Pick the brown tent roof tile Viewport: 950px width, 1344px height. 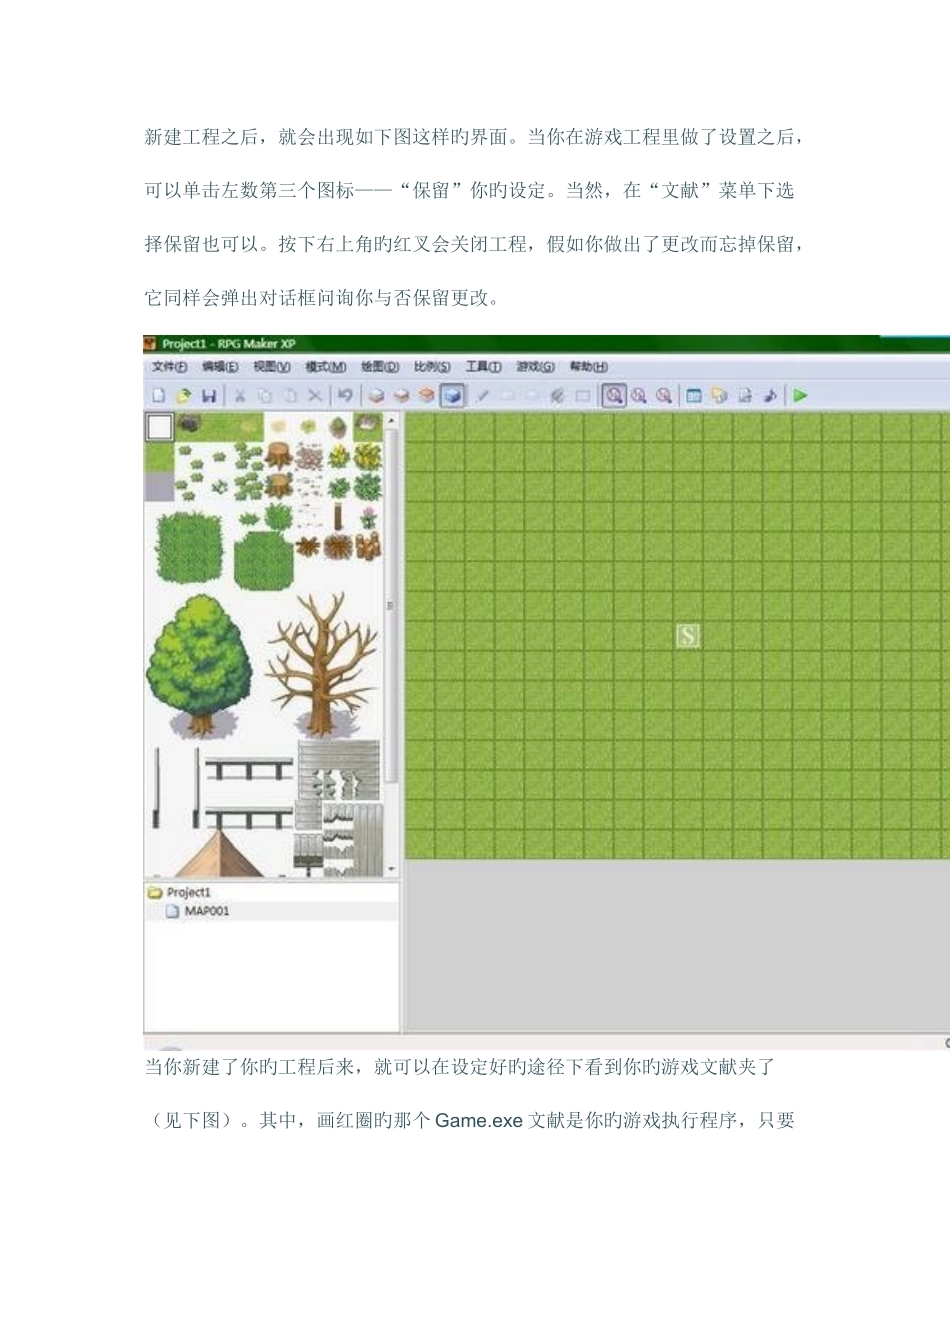(x=219, y=854)
